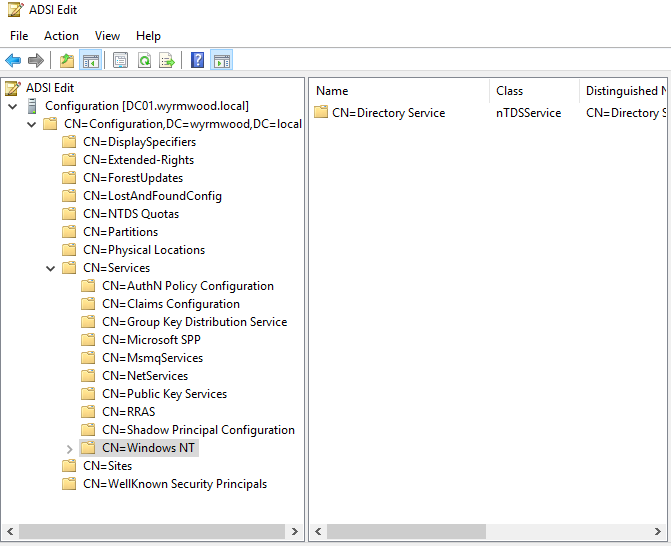
Task: Open Help via the question mark icon
Action: (197, 61)
